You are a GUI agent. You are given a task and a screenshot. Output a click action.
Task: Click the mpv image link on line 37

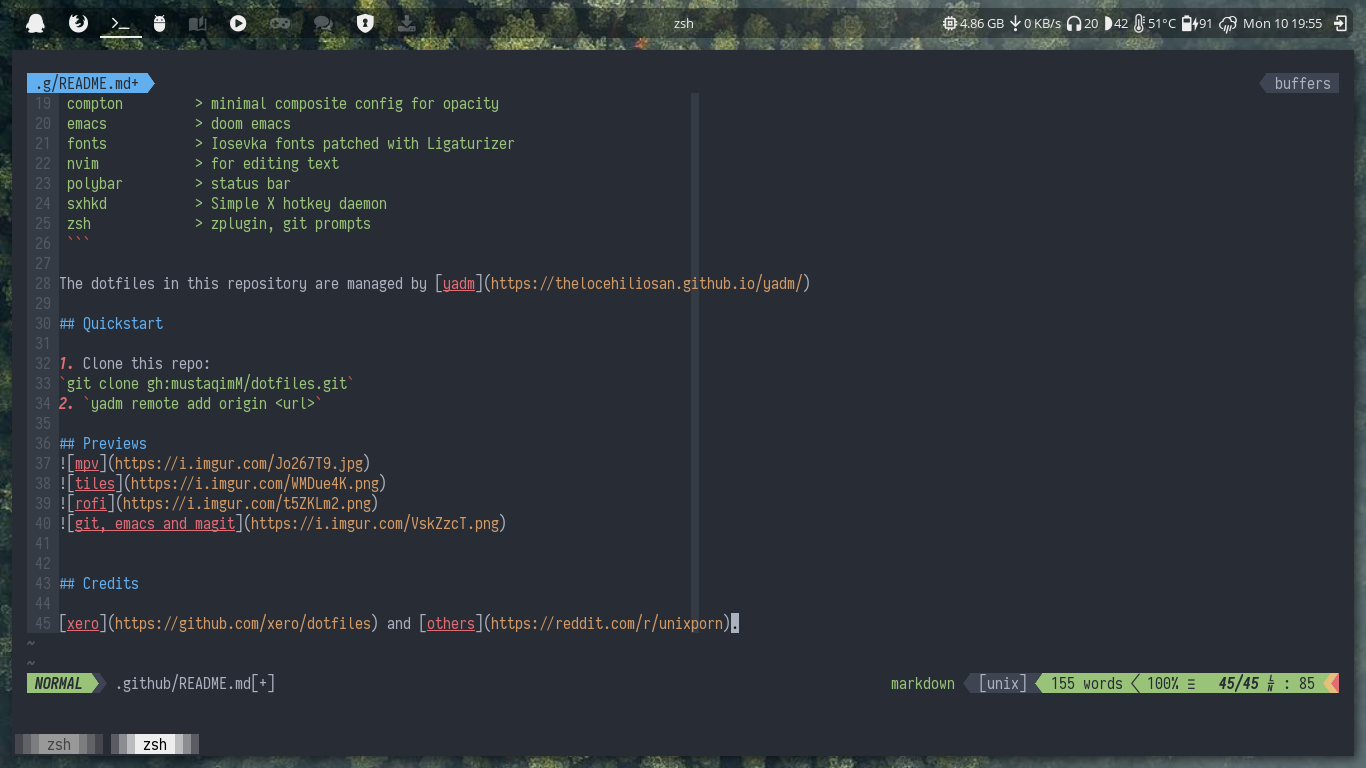(87, 464)
